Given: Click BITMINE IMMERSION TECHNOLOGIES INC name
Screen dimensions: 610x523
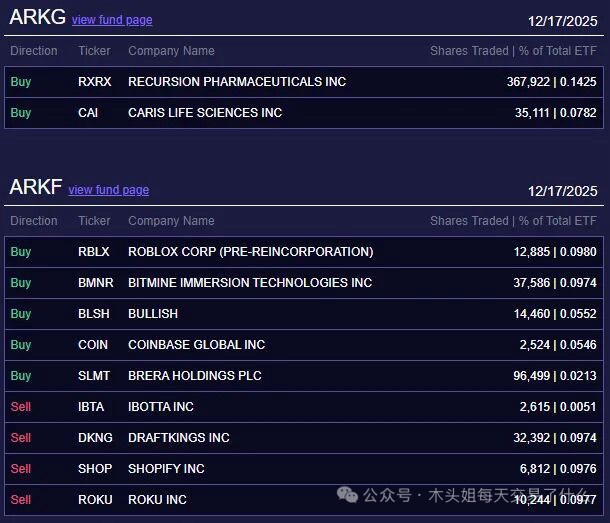Looking at the screenshot, I should (x=250, y=283).
